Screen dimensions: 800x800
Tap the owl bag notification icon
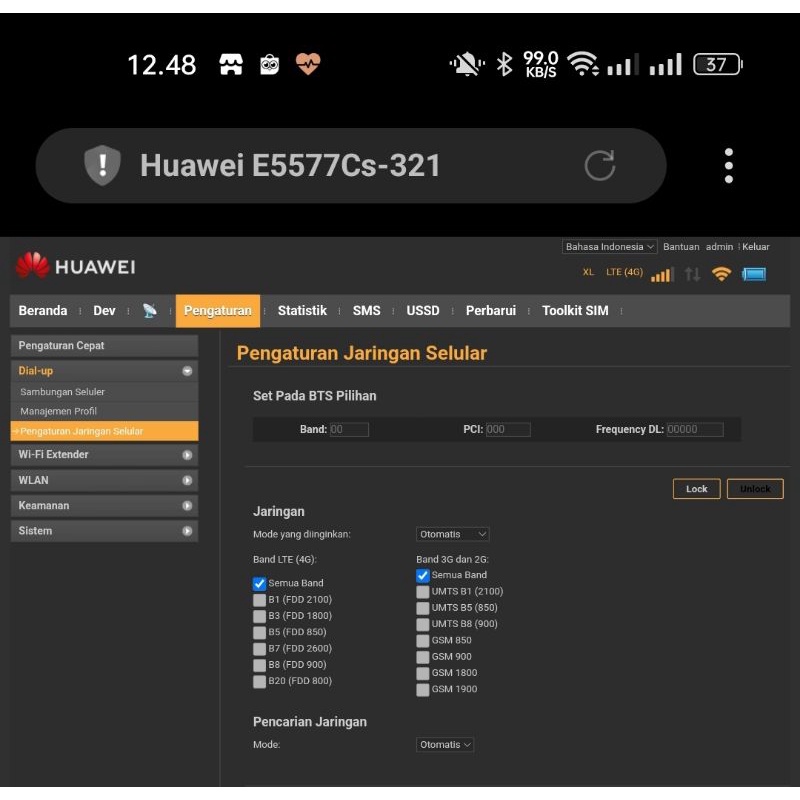(269, 64)
